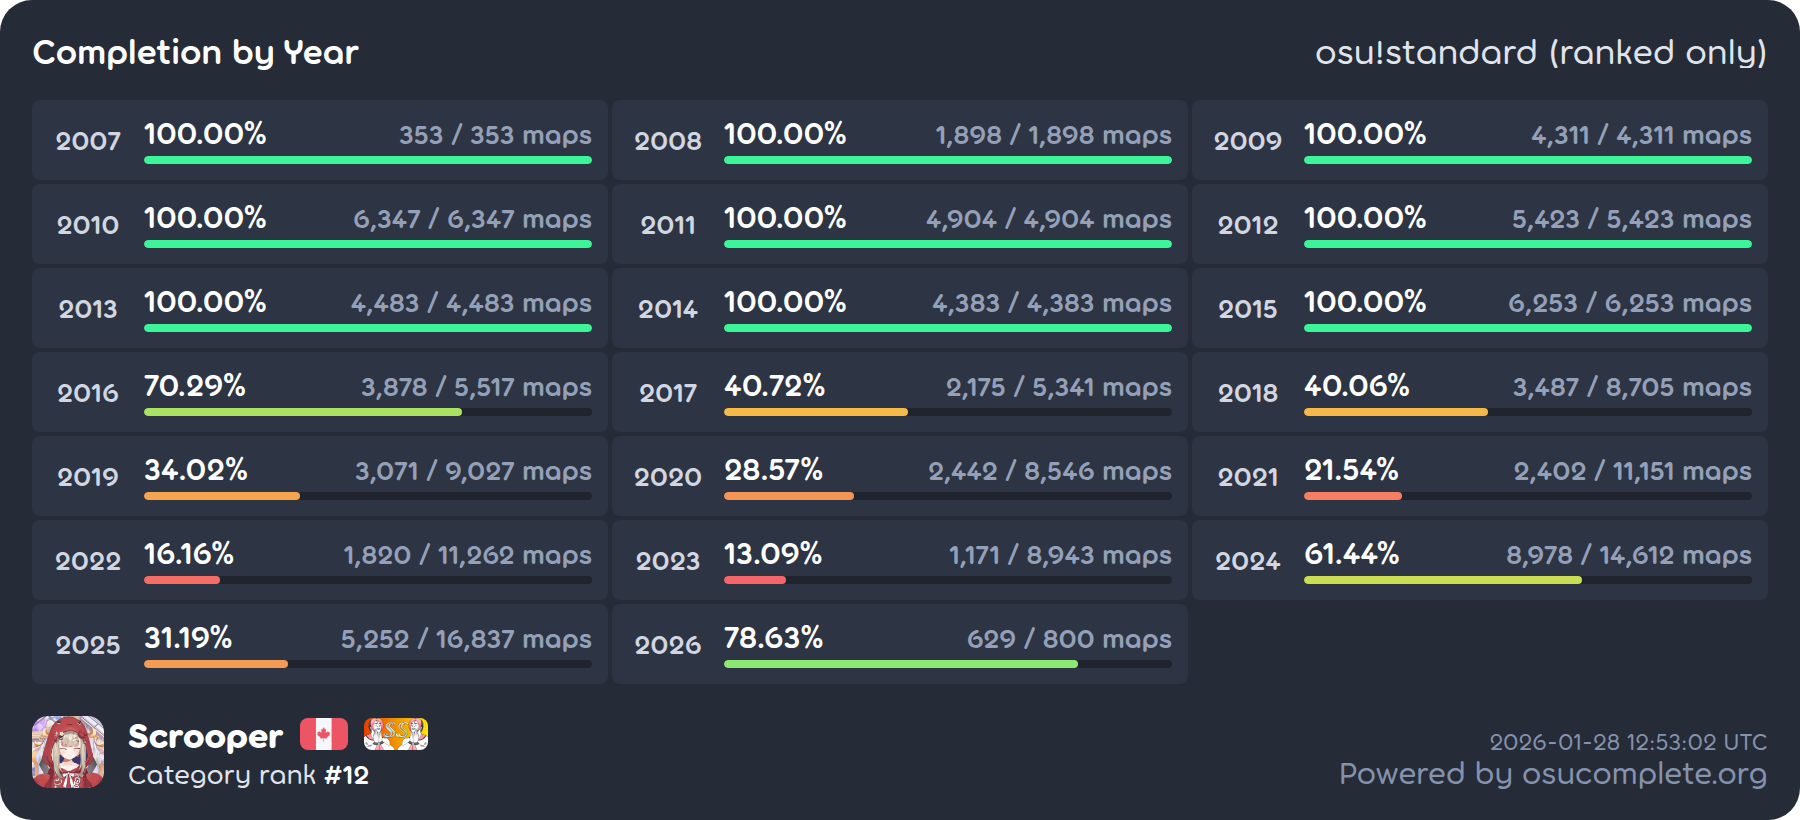Screen dimensions: 1800x820
Task: Click the Completion by Year heading
Action: [x=196, y=52]
